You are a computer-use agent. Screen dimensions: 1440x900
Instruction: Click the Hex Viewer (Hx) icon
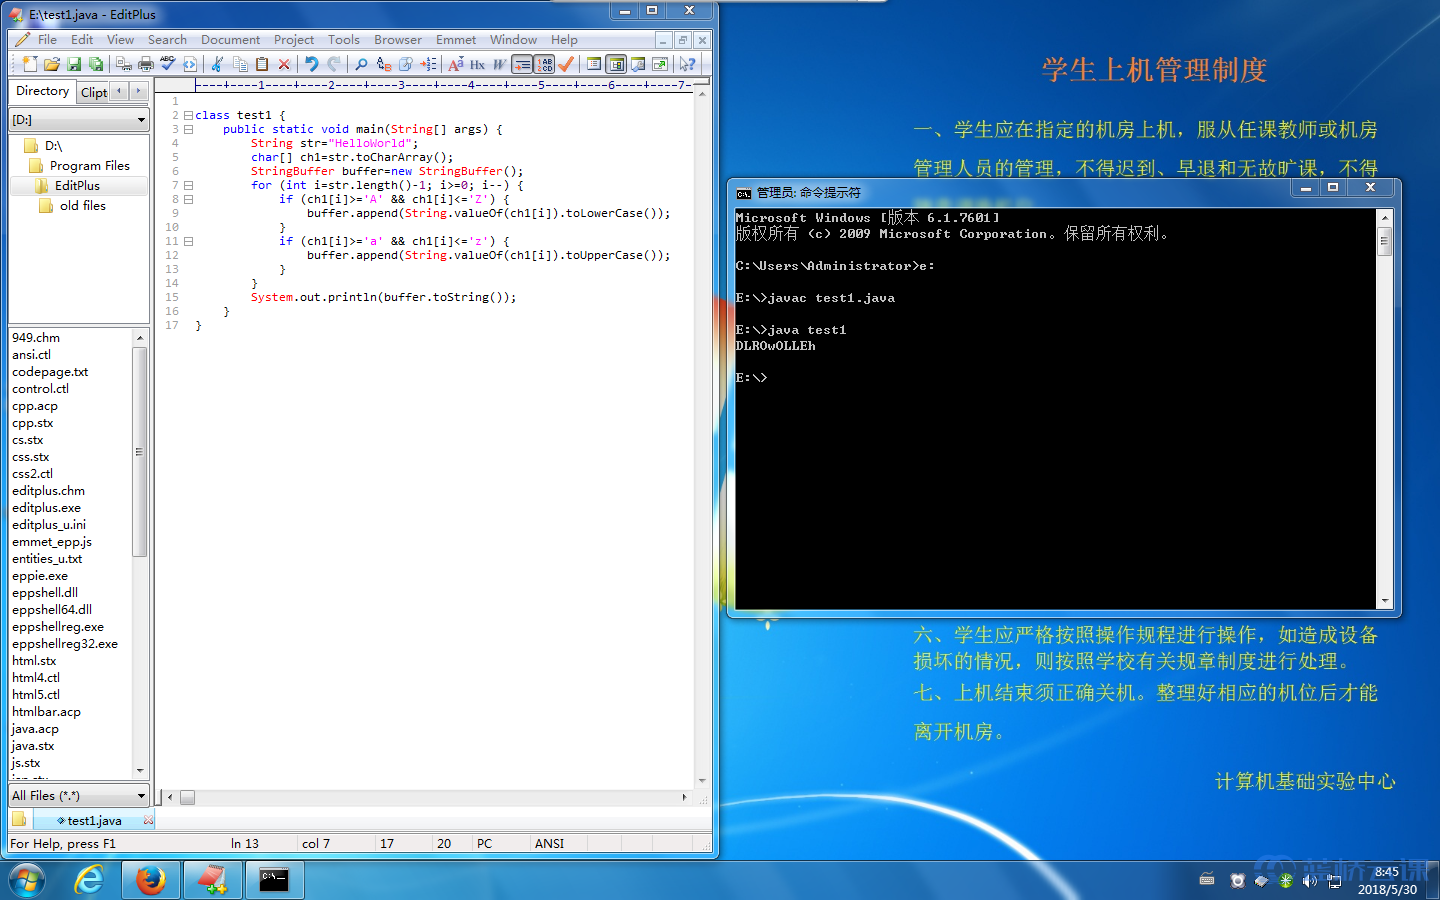pyautogui.click(x=477, y=64)
